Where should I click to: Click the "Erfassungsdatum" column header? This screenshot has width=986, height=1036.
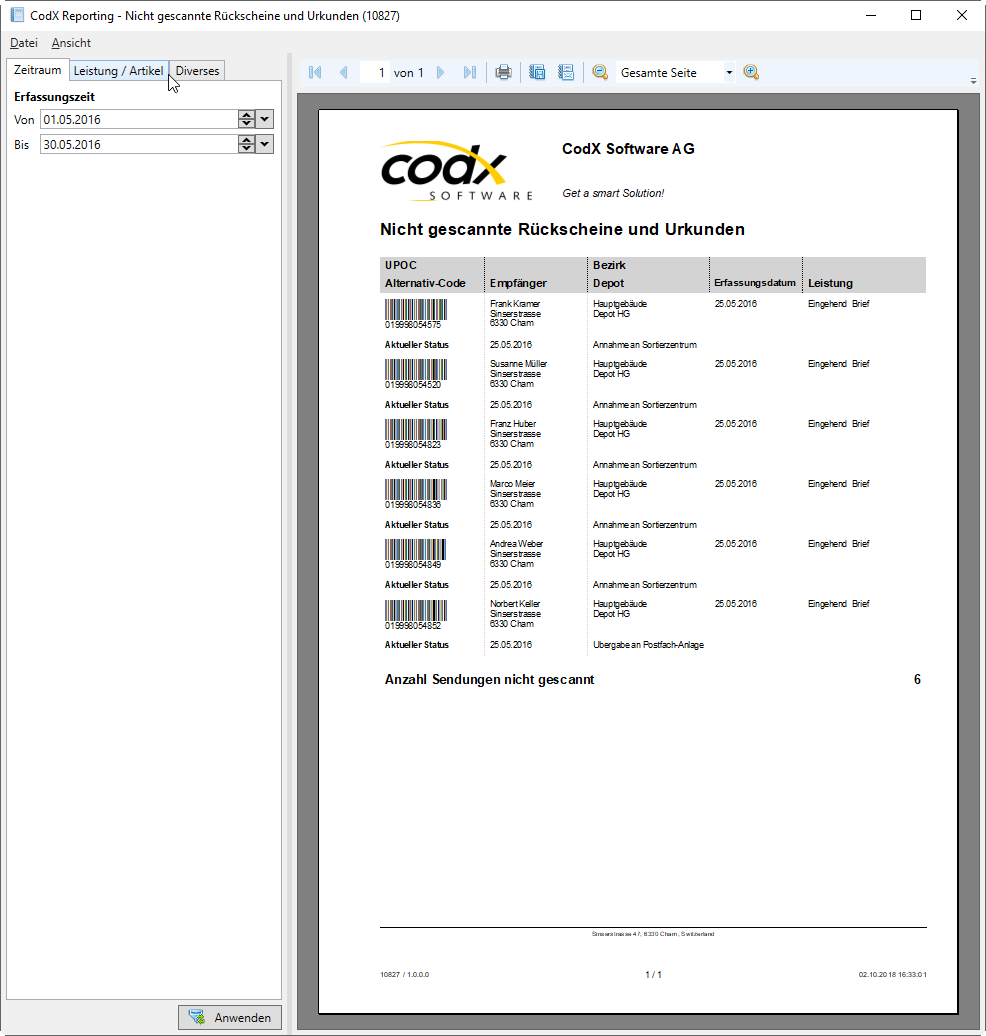[755, 283]
